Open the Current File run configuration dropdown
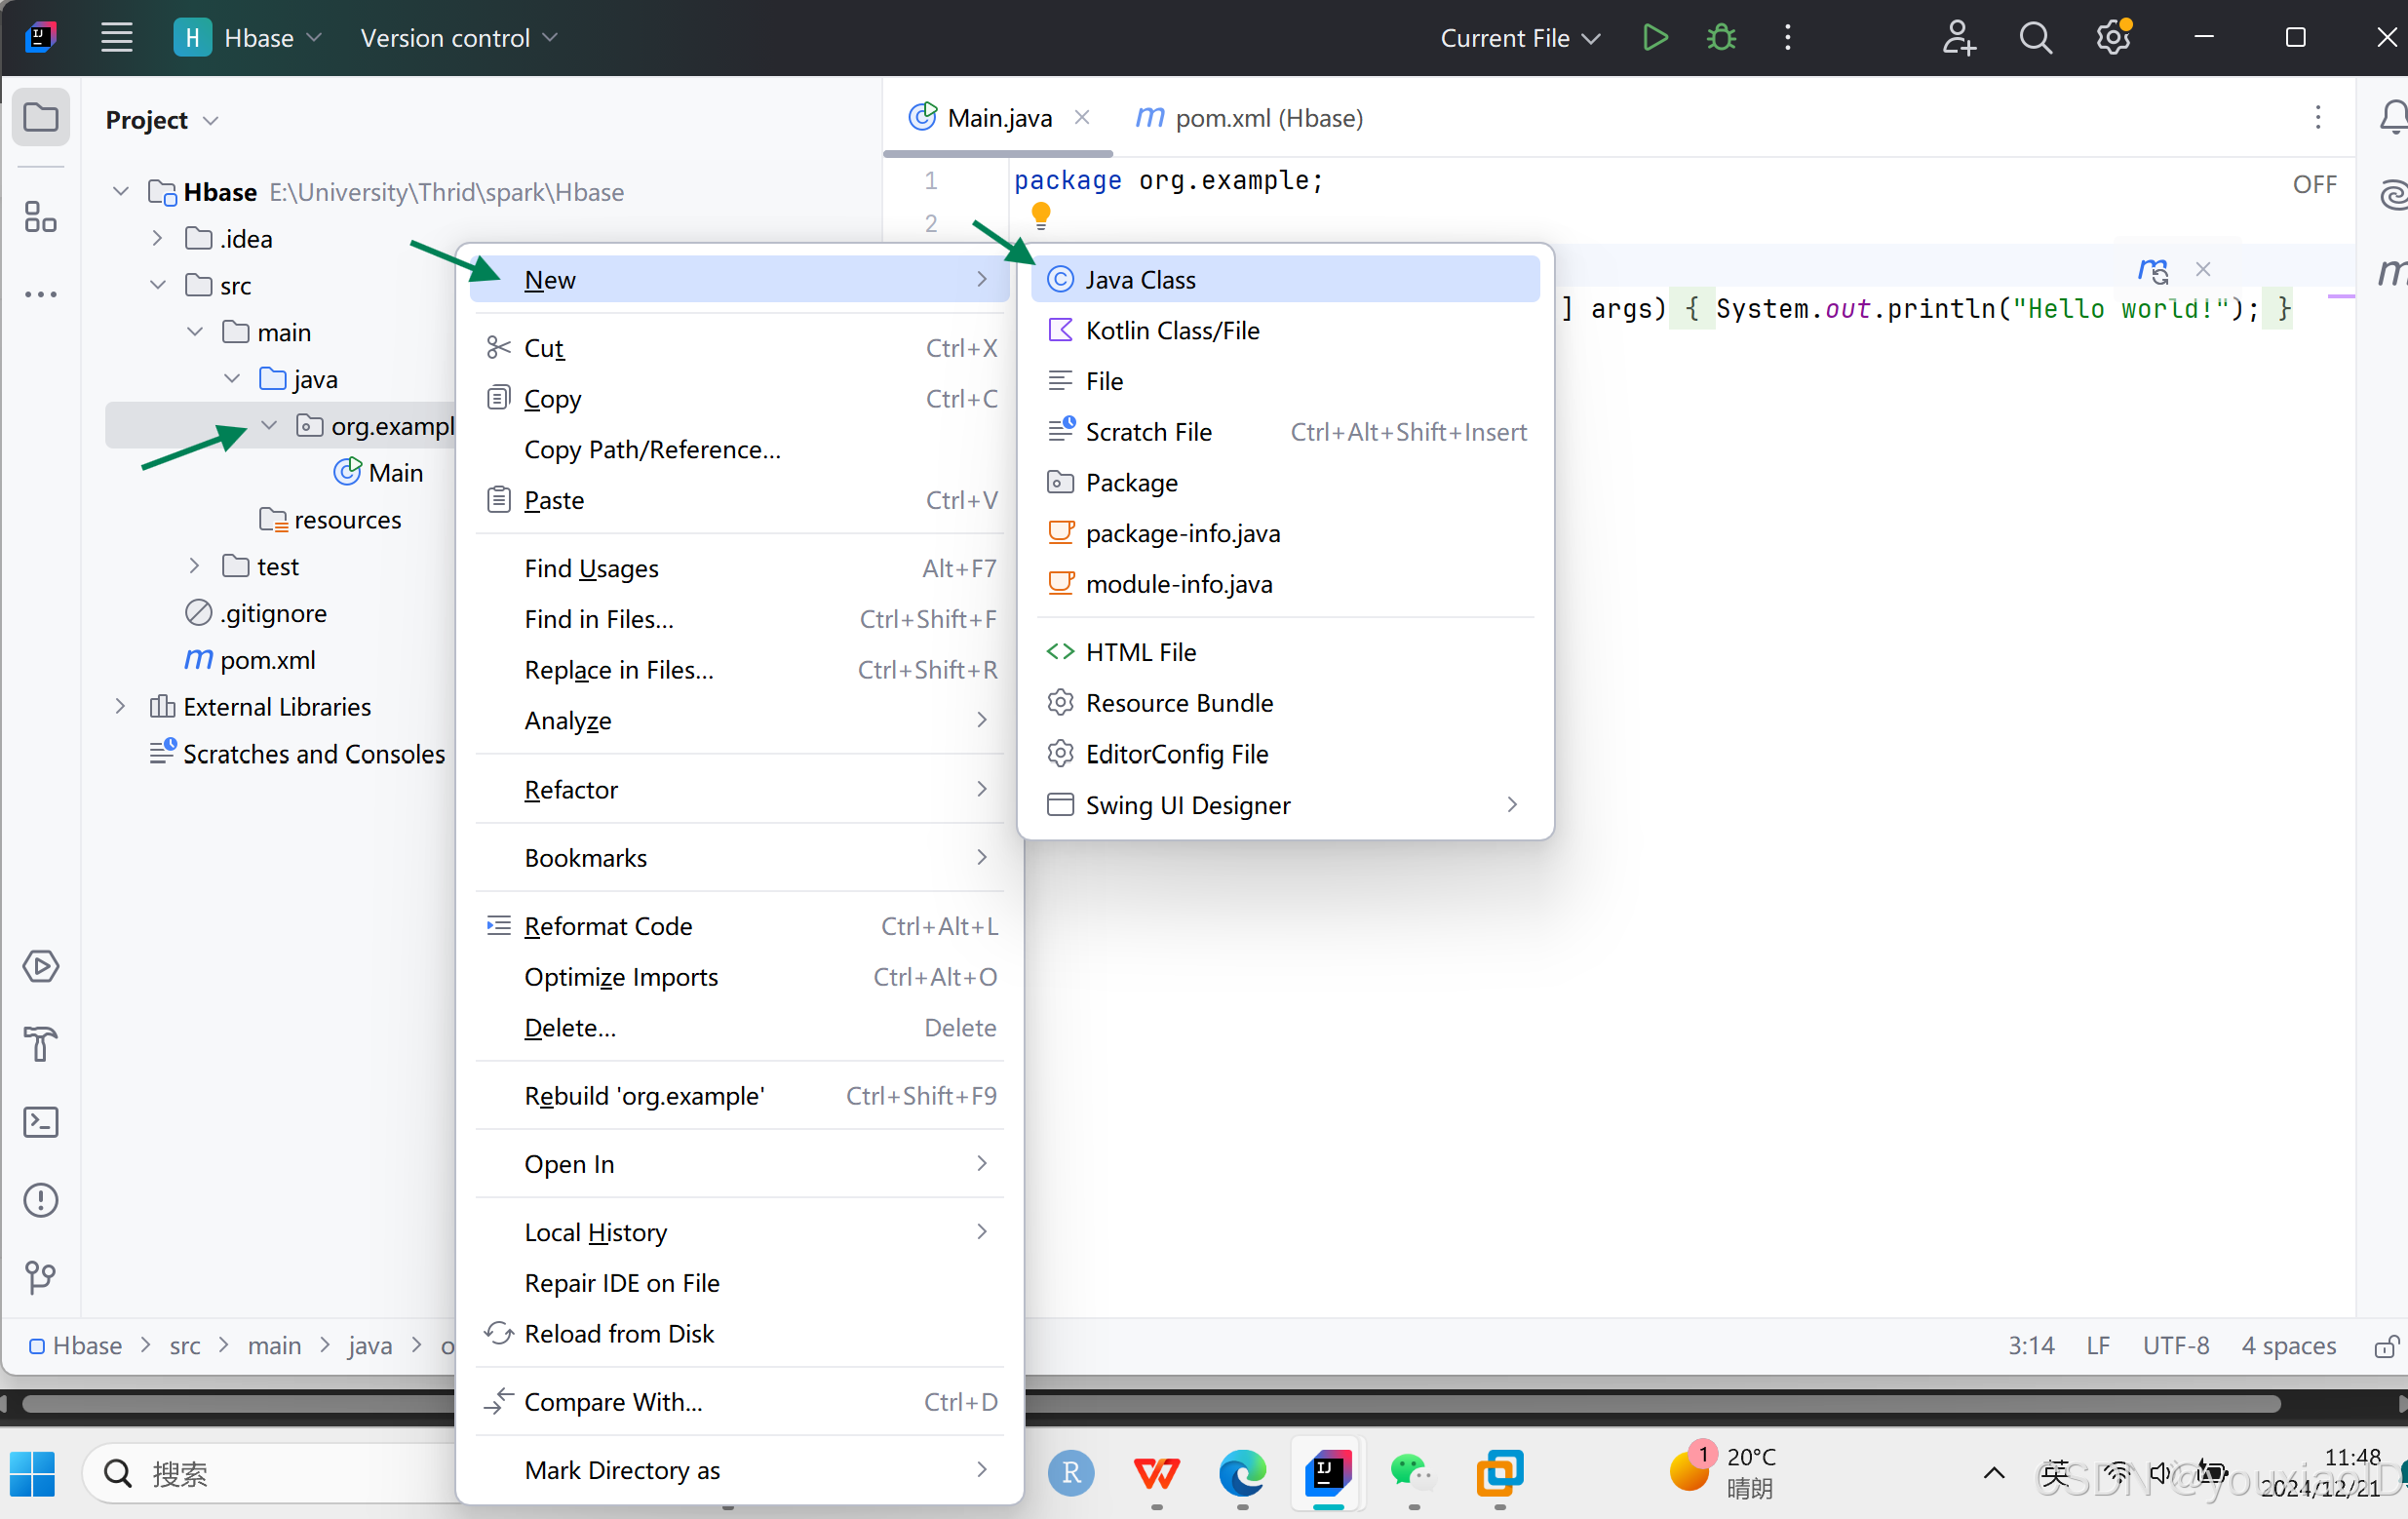 point(1518,37)
